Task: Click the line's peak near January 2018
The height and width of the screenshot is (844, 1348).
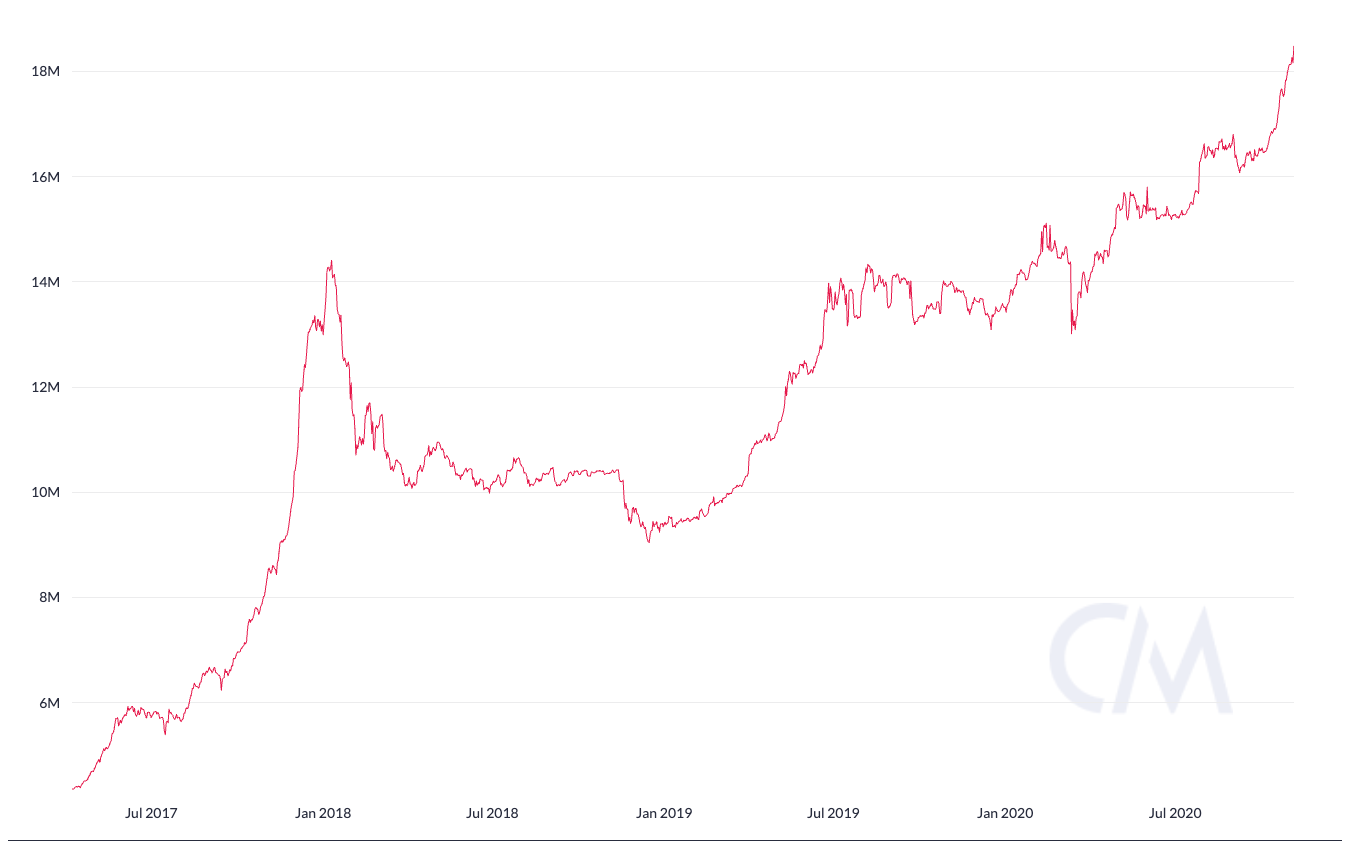Action: pos(331,262)
